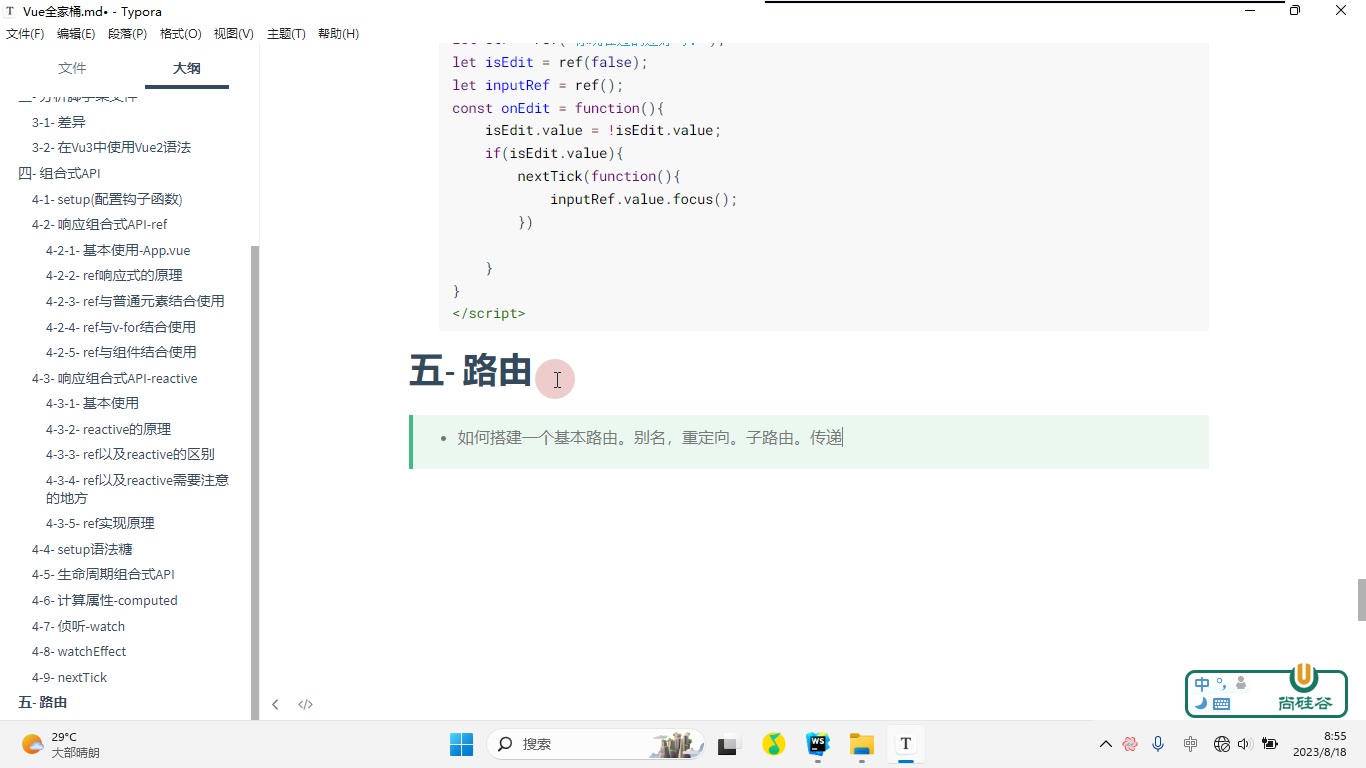Viewport: 1366px width, 768px height.
Task: Open the 文件(F) menu
Action: [25, 34]
